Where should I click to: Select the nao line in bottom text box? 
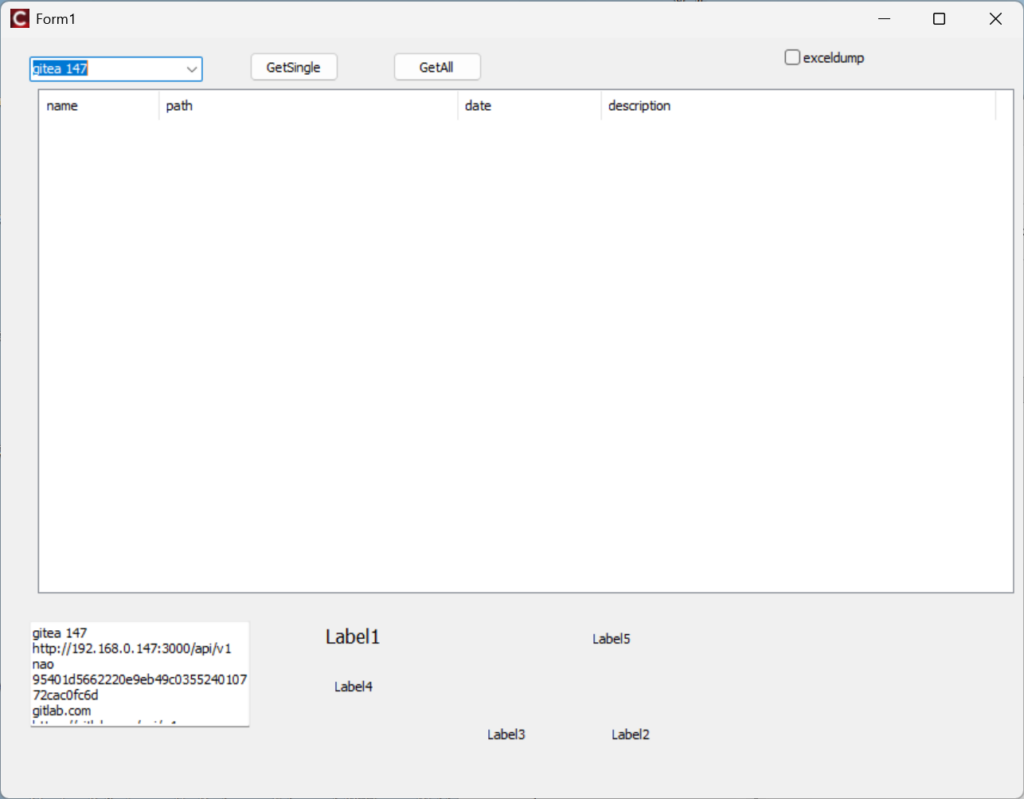tap(43, 664)
